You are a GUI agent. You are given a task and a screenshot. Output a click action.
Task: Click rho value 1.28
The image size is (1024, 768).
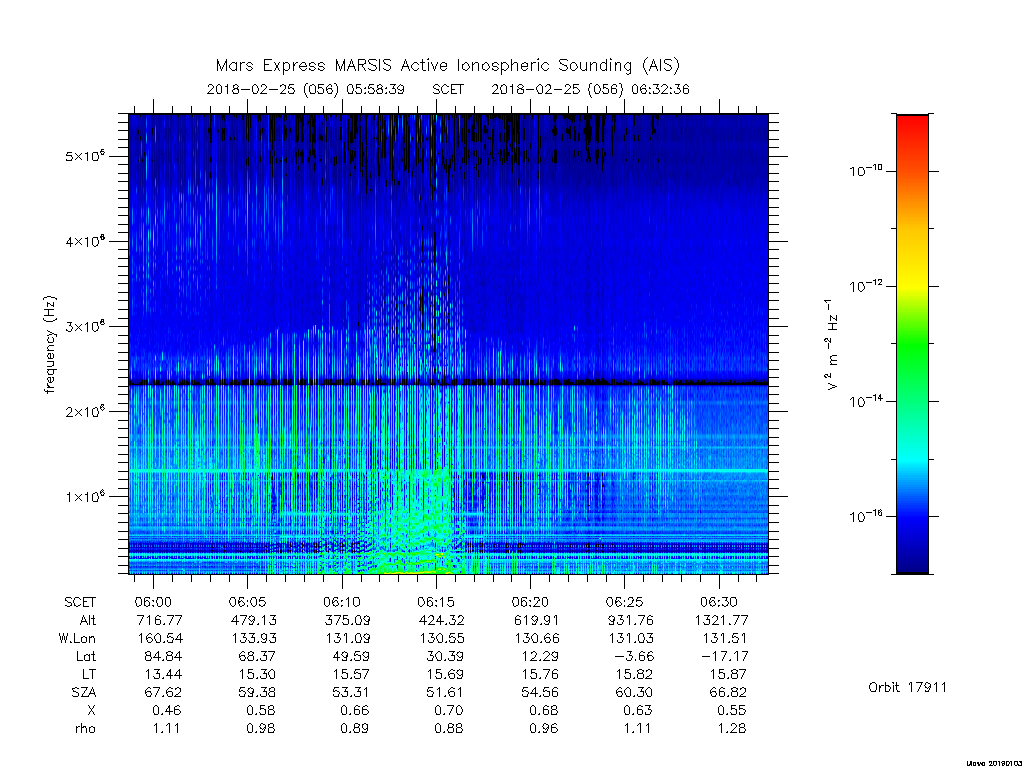click(731, 728)
